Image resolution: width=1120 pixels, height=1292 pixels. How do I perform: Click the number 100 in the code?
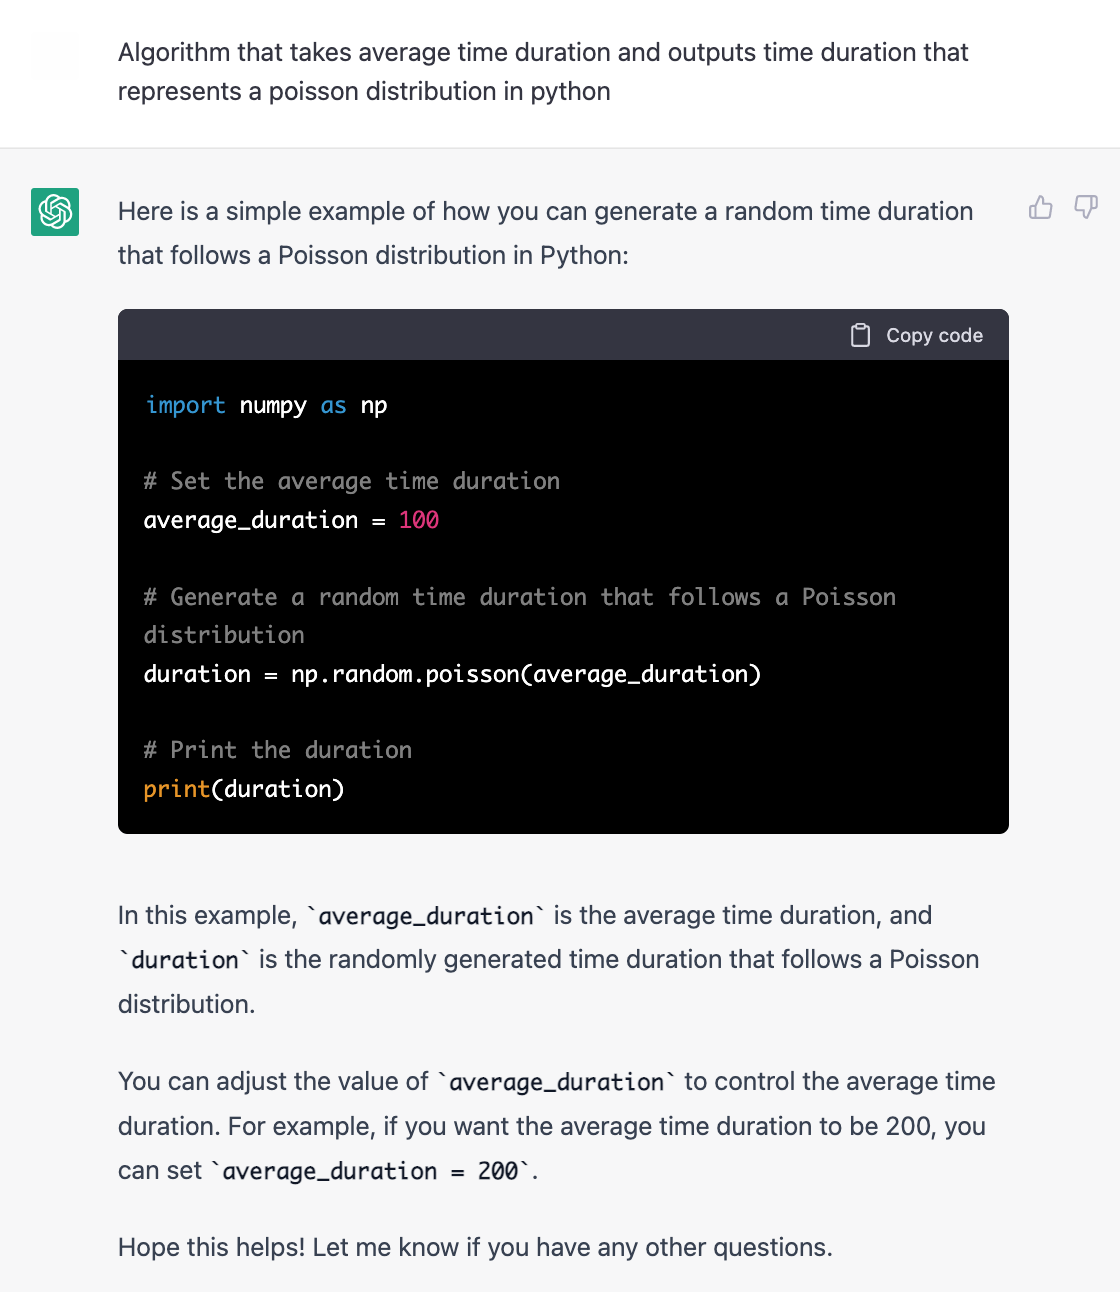click(x=418, y=520)
